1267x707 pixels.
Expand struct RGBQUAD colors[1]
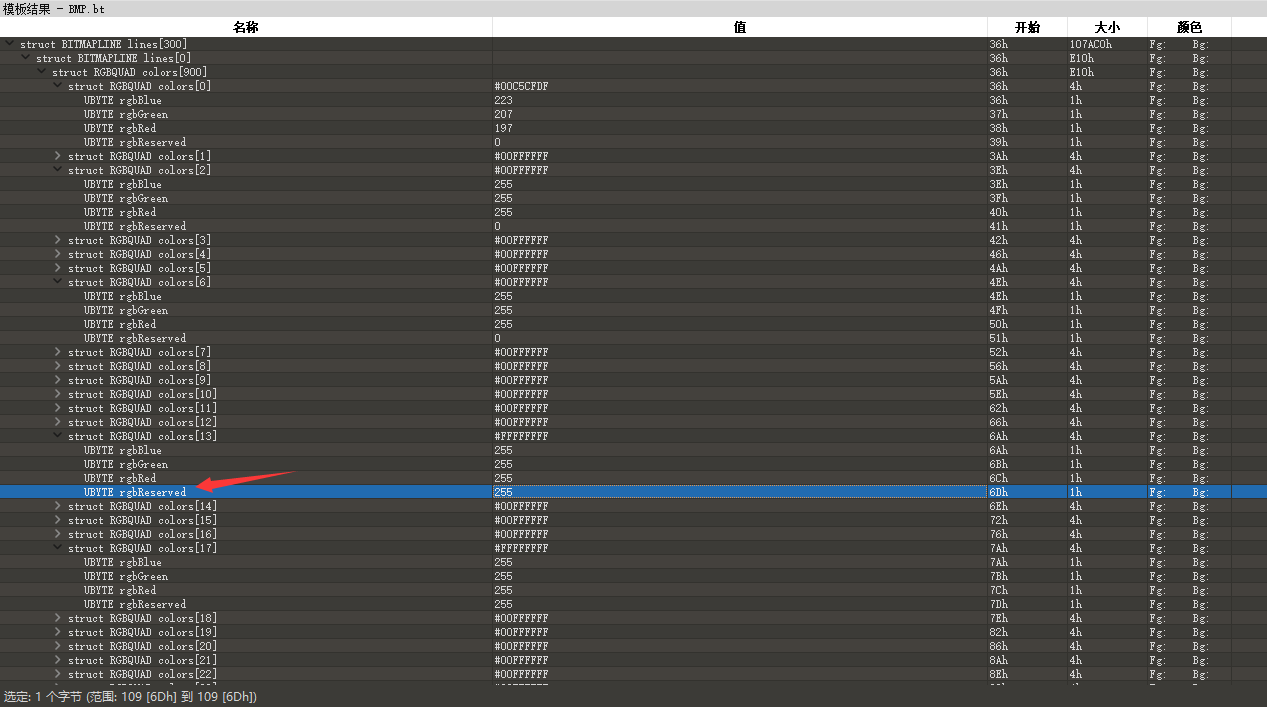[57, 155]
